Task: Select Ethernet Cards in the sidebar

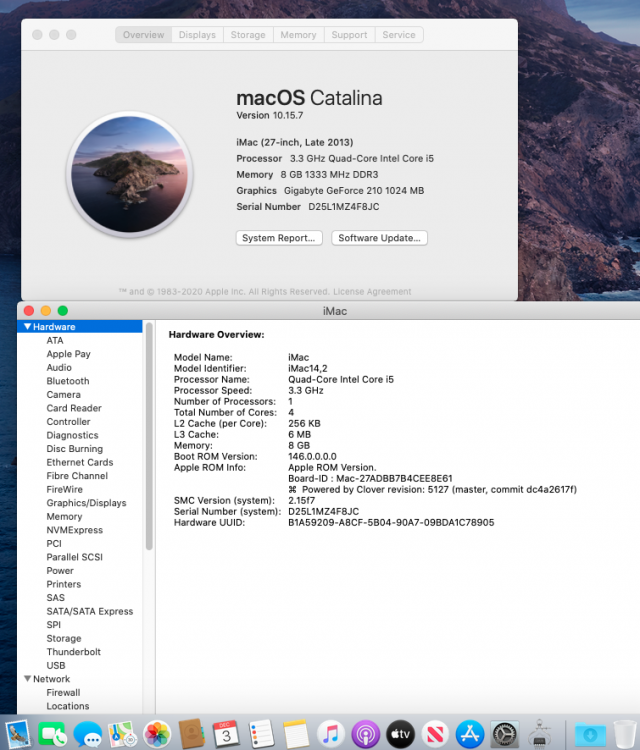Action: click(80, 463)
